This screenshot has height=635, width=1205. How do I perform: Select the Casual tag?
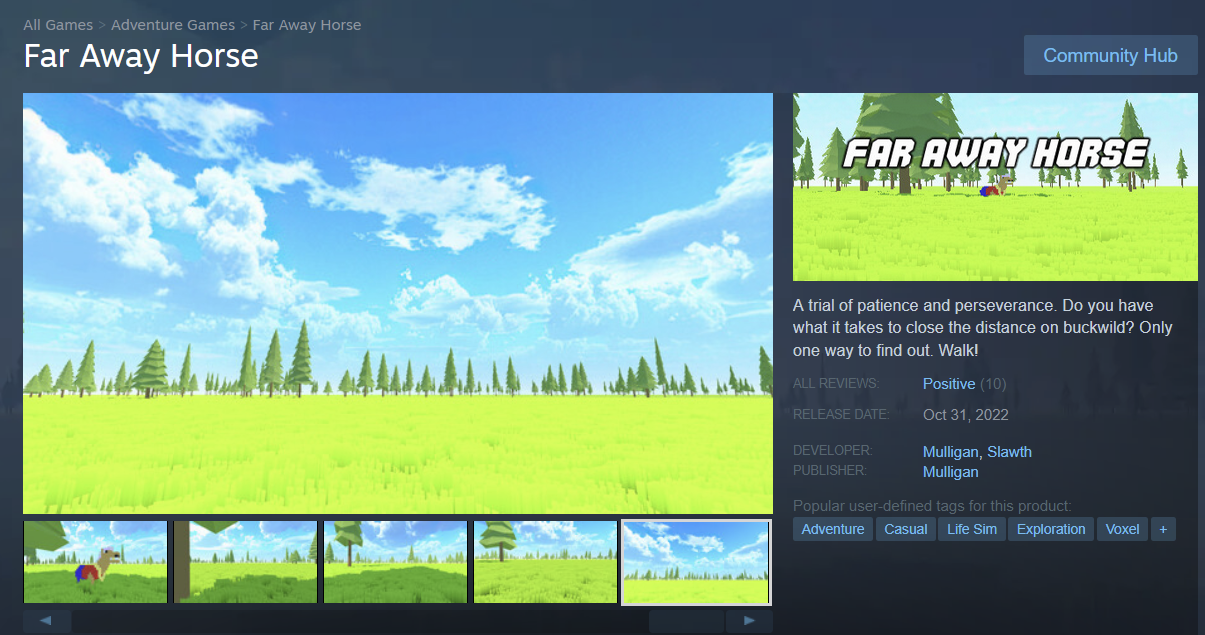click(x=906, y=529)
